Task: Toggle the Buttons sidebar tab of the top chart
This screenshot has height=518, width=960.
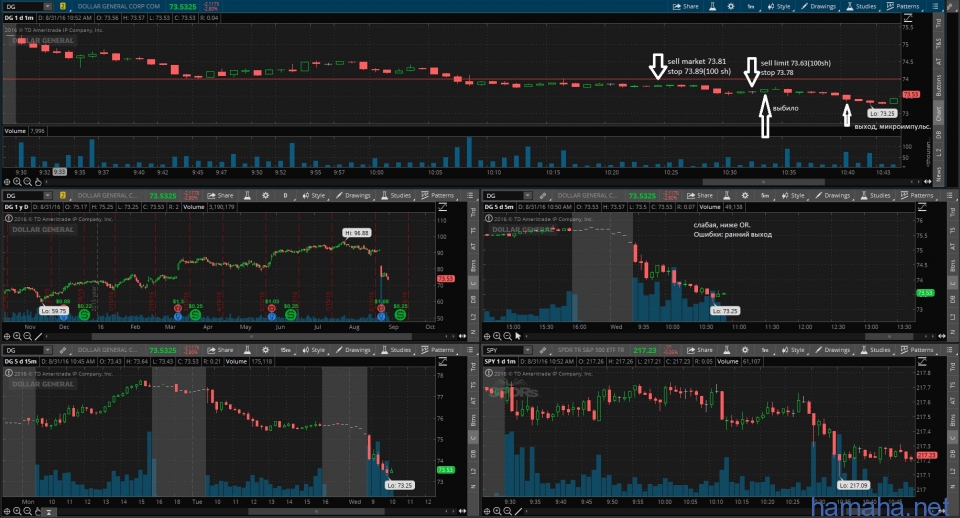Action: (938, 86)
